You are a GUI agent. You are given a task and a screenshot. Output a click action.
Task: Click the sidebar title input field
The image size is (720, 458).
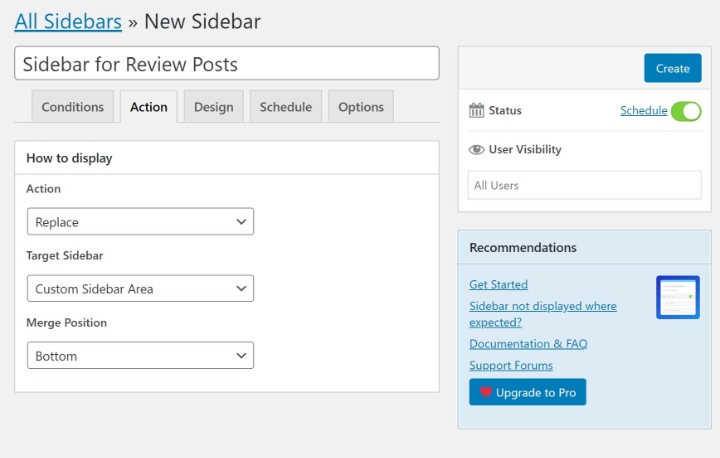point(227,63)
